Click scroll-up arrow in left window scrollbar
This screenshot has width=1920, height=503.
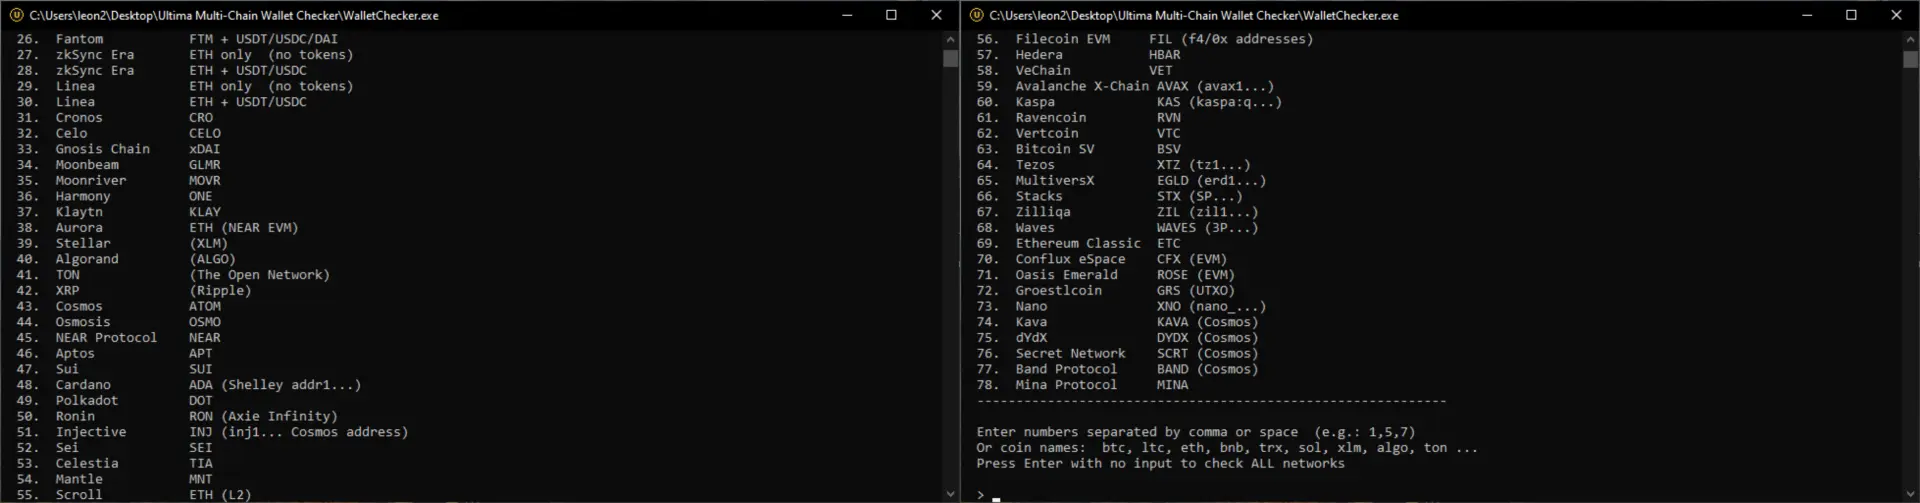[x=950, y=39]
